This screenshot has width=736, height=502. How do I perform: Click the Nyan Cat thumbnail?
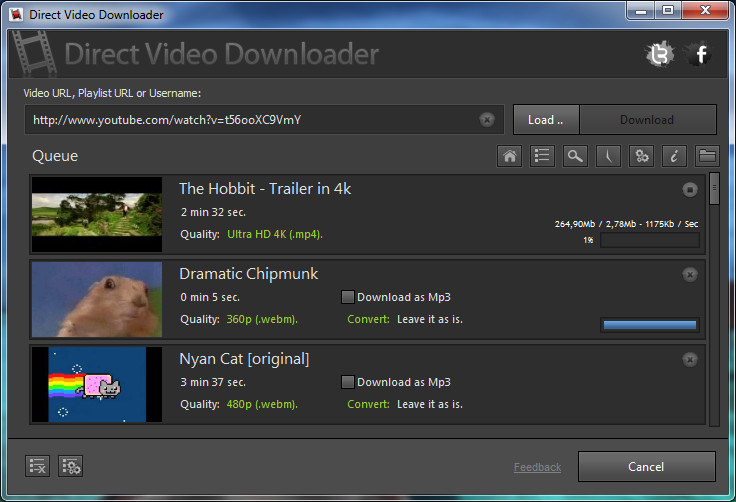coord(97,385)
